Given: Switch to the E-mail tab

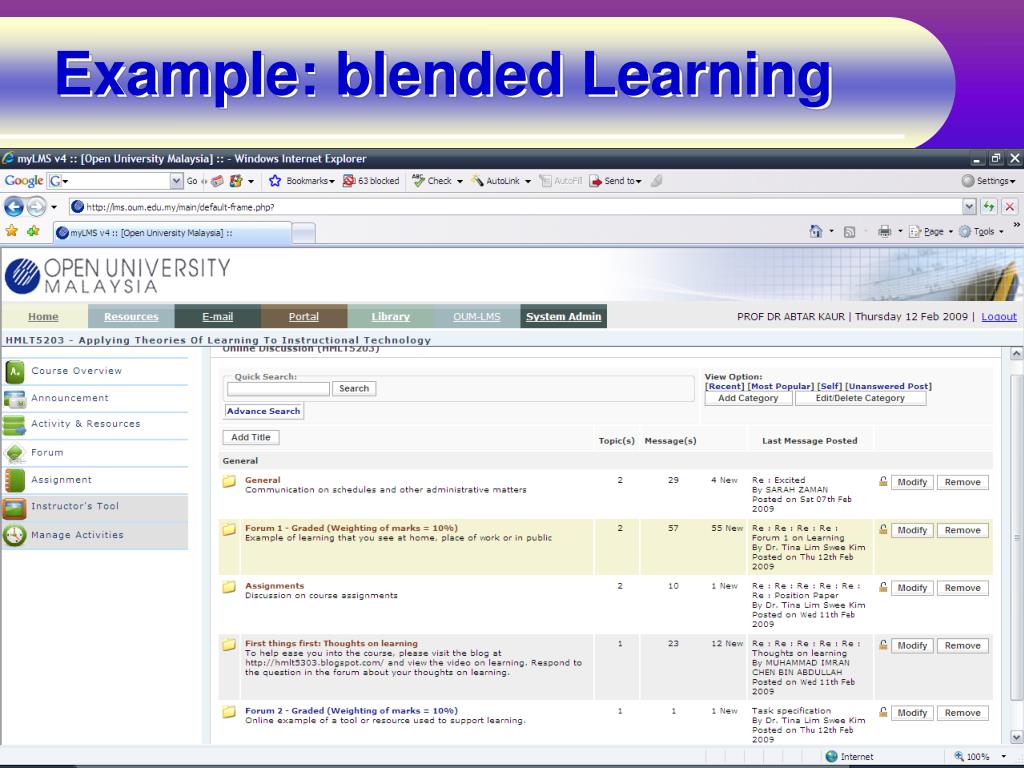Looking at the screenshot, I should pyautogui.click(x=217, y=317).
